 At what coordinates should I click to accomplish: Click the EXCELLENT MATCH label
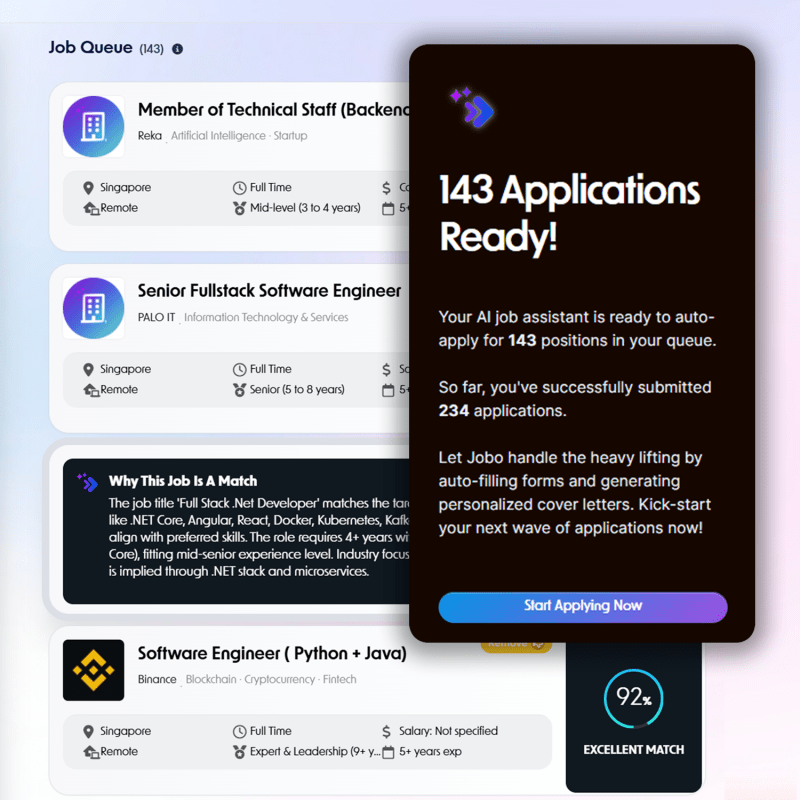tap(634, 749)
